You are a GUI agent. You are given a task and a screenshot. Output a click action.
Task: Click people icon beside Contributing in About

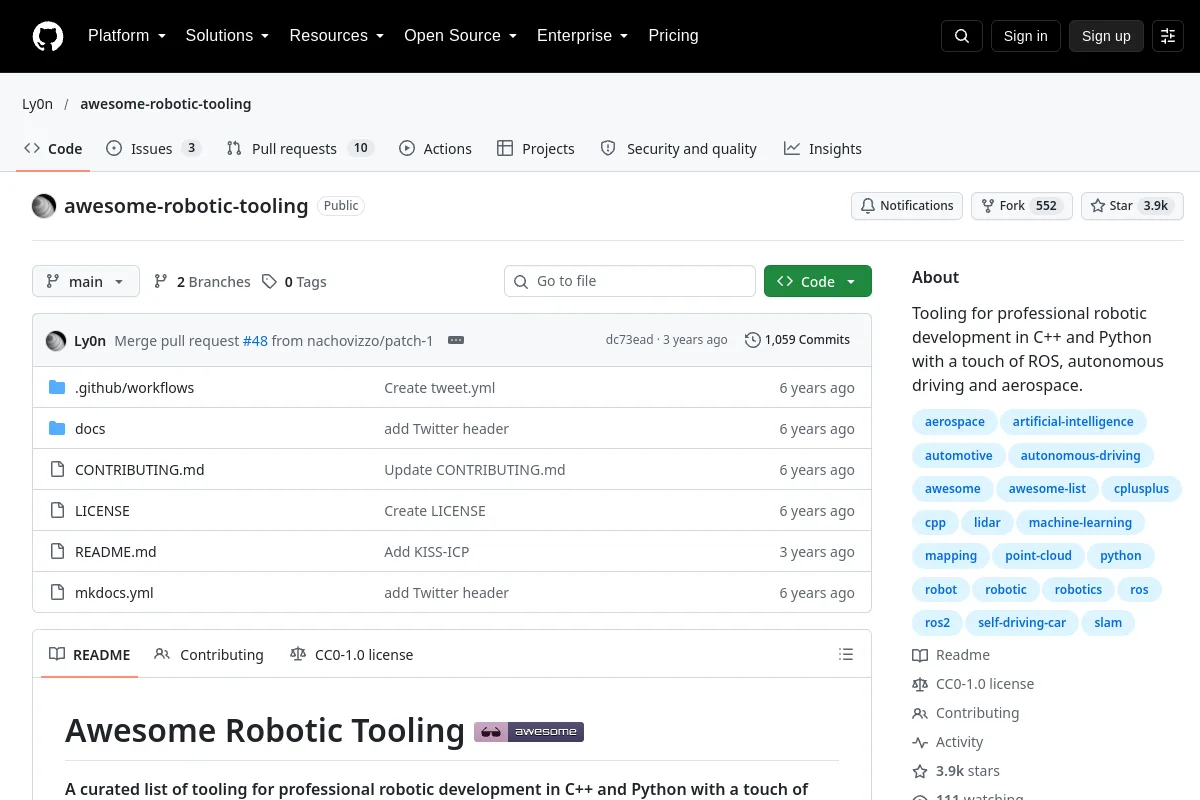click(920, 714)
